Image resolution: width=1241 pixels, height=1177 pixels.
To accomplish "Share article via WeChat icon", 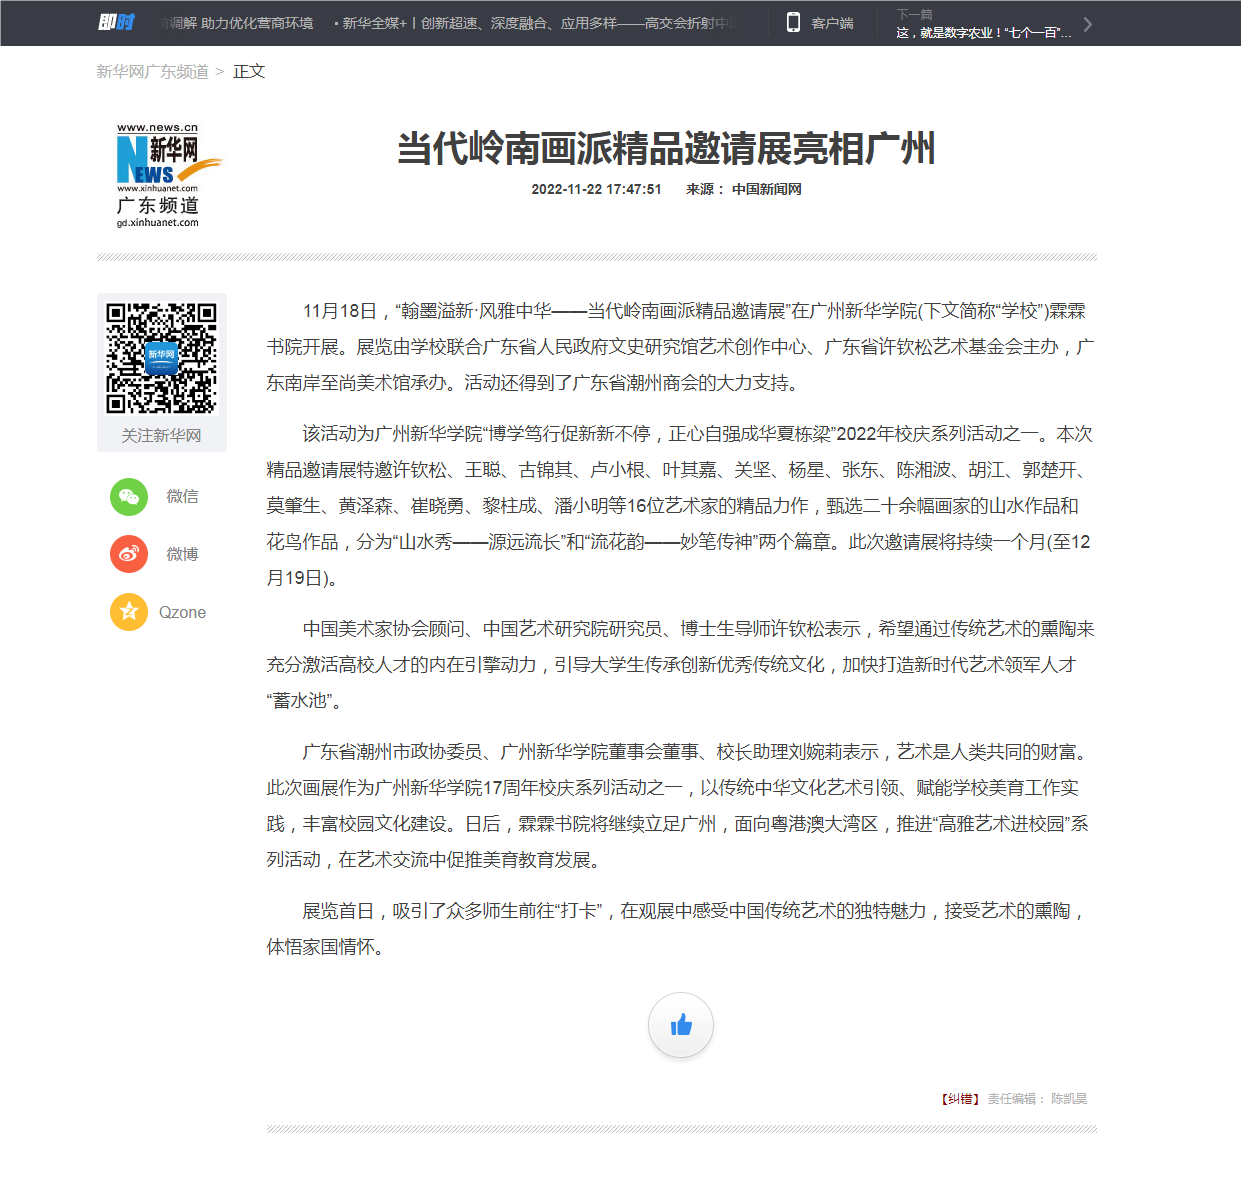I will (x=129, y=497).
